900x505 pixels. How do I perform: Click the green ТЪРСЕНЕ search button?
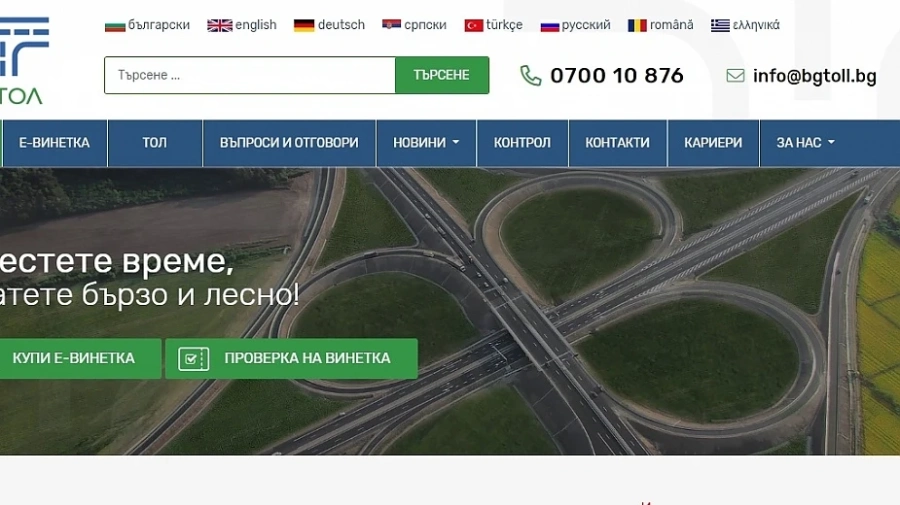pyautogui.click(x=442, y=75)
